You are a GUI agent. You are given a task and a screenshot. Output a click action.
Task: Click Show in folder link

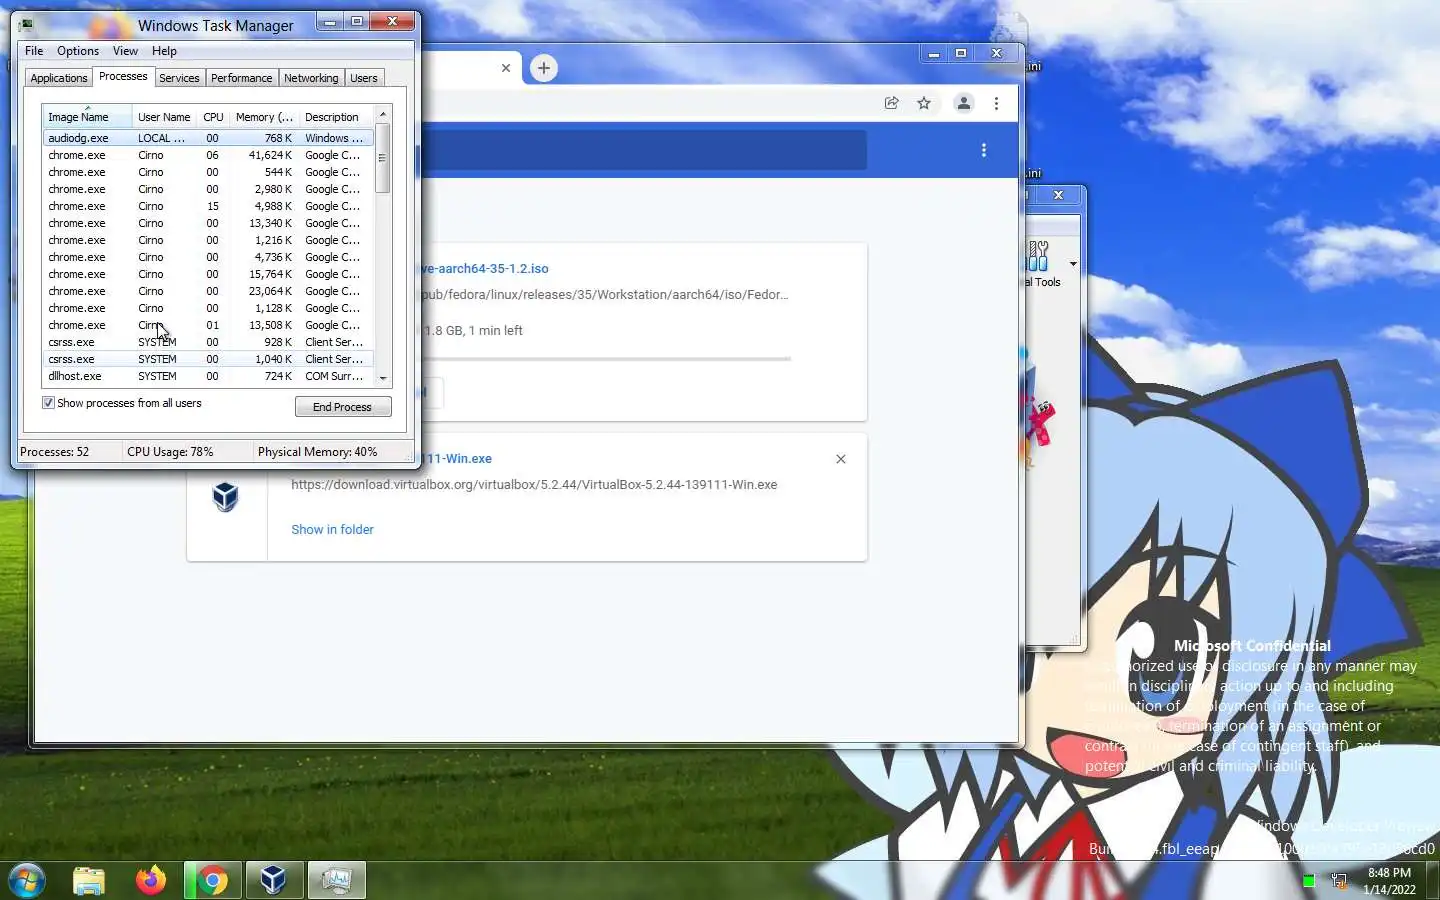332,530
